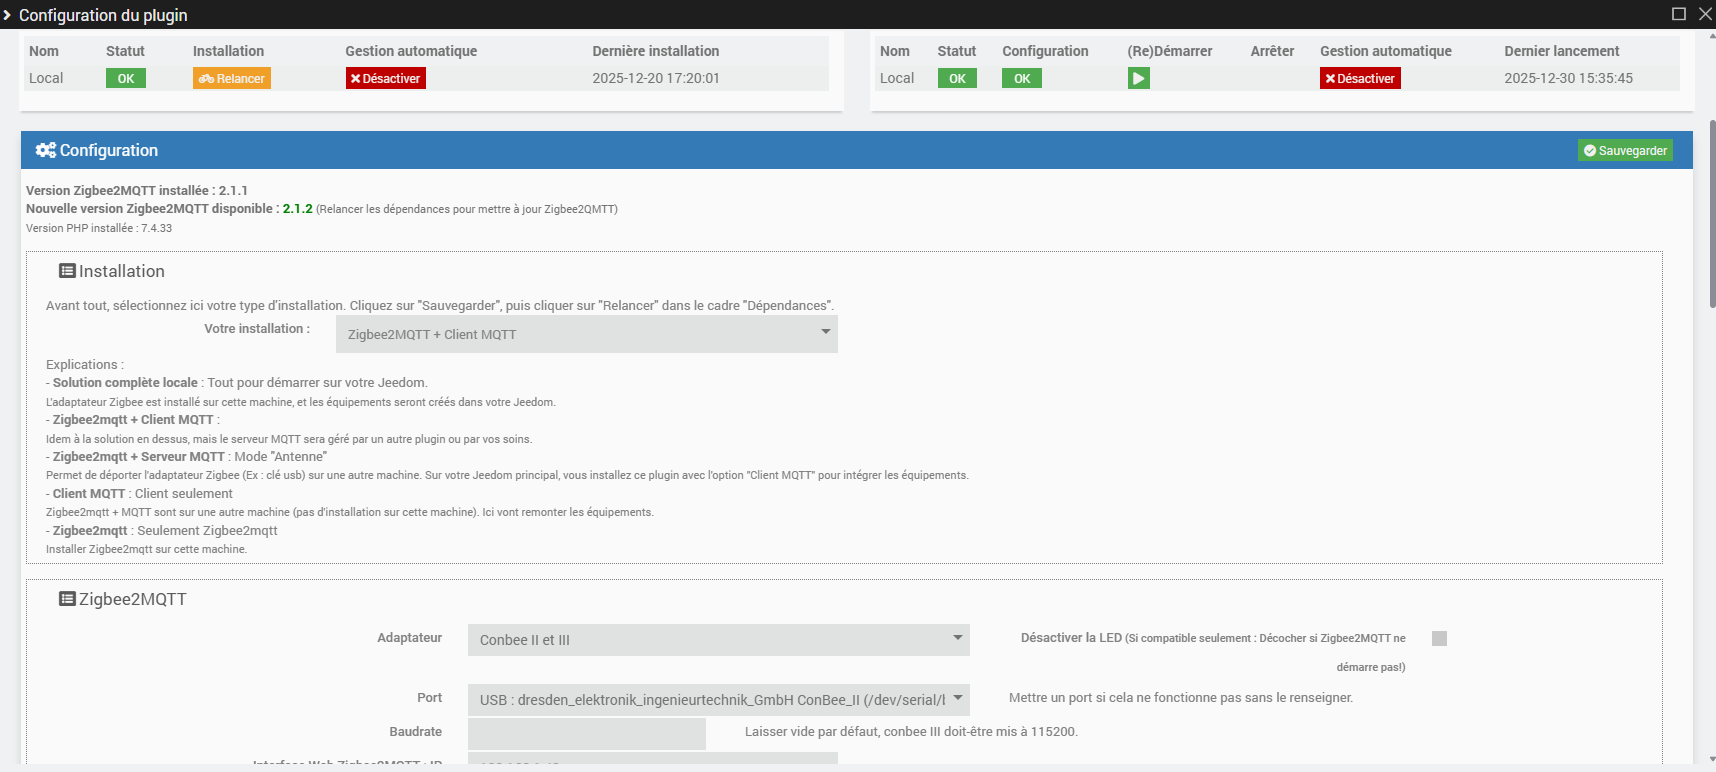Click the 'Mettre un port si cela ne fonctionne pas' hint
Screen dimensions: 1716x772
tap(1181, 698)
